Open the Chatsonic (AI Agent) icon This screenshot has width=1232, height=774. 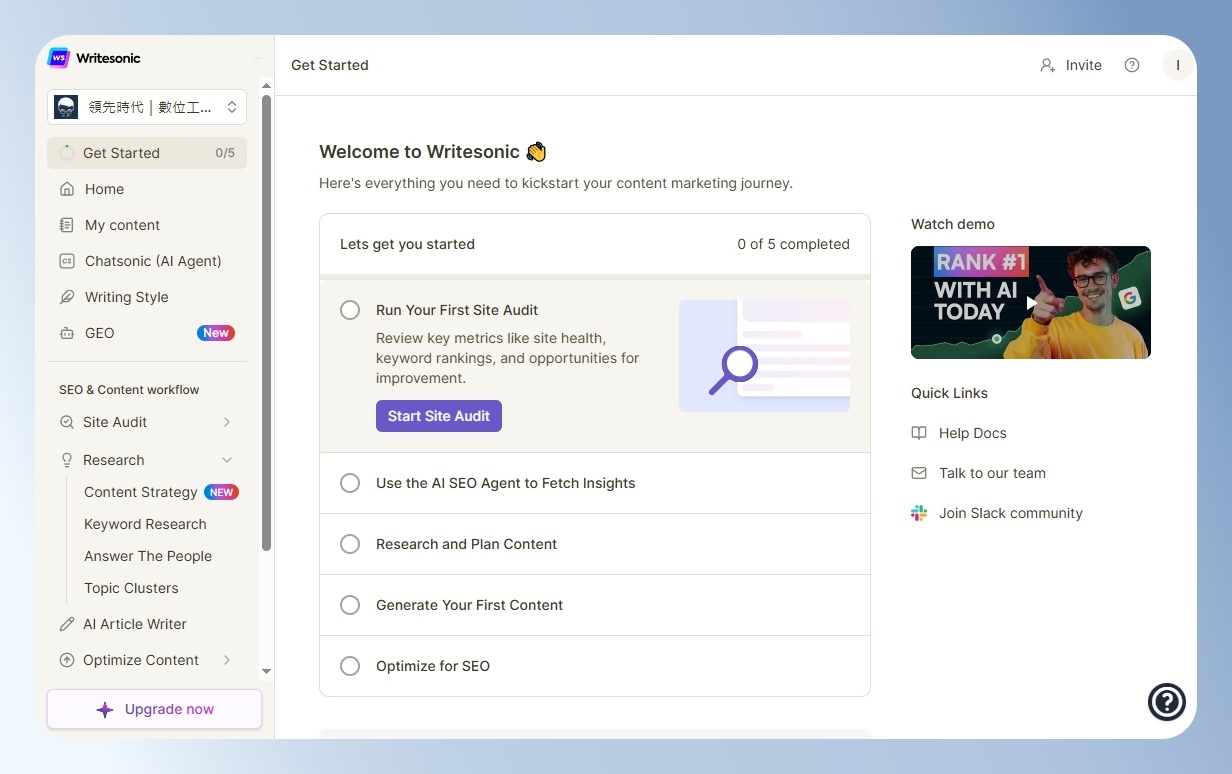pos(67,261)
